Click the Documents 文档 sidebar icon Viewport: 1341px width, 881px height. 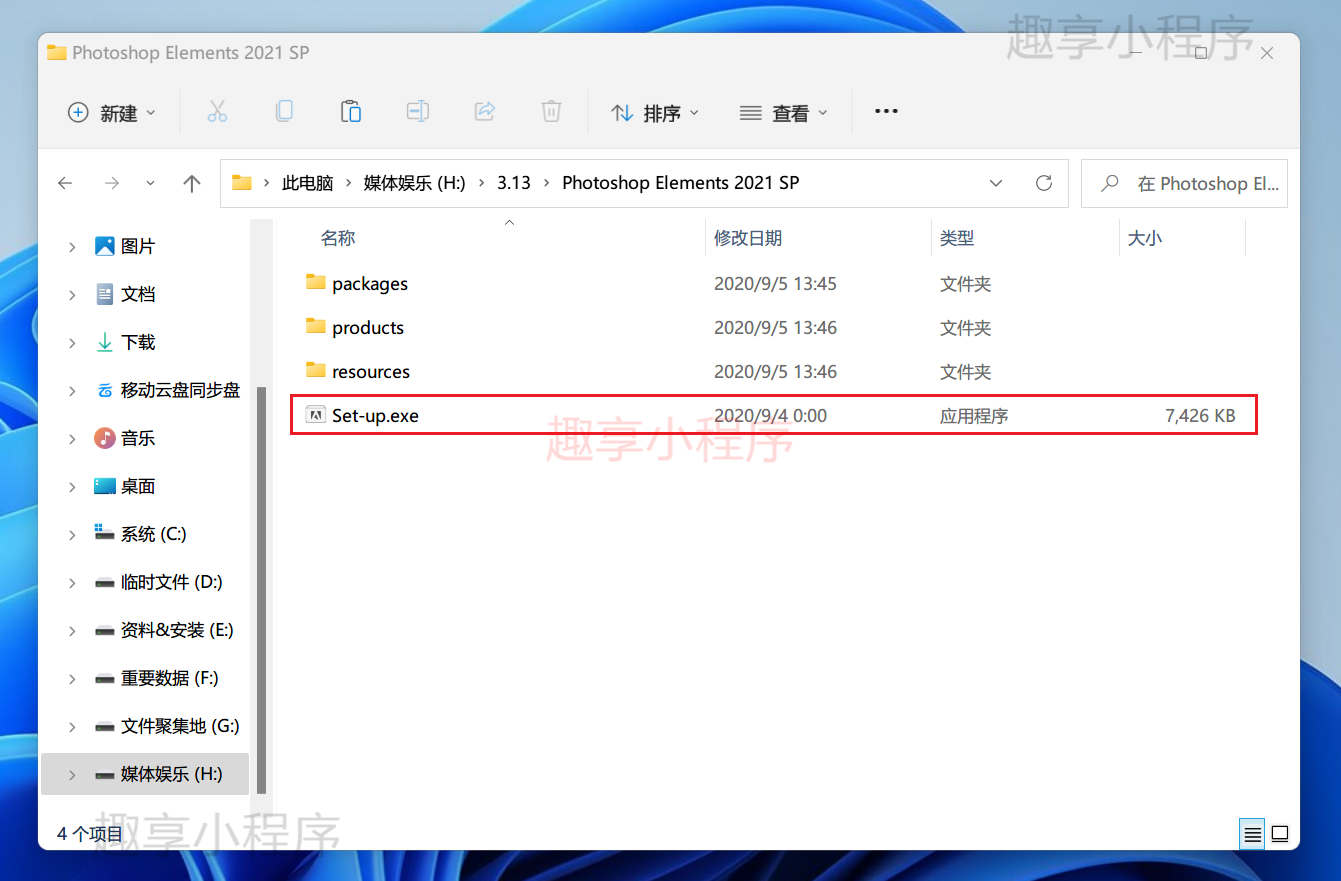pyautogui.click(x=104, y=294)
